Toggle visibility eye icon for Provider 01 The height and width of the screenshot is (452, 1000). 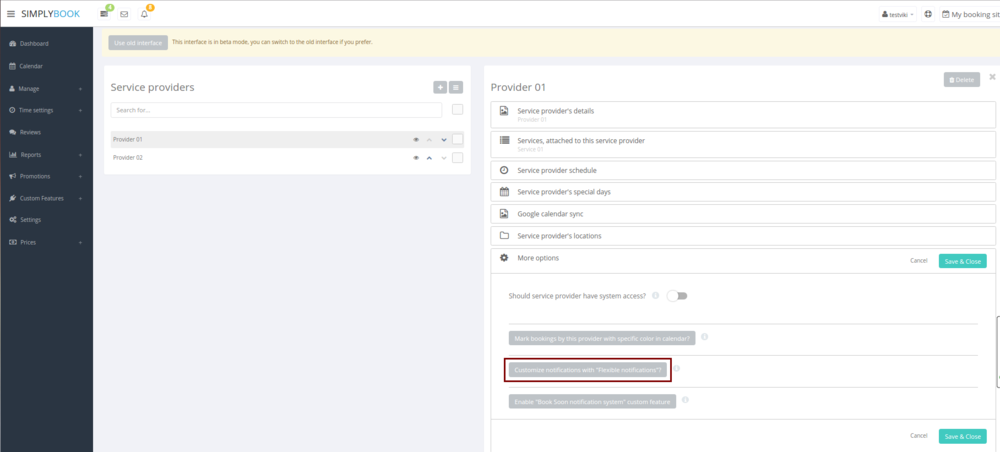click(x=416, y=140)
